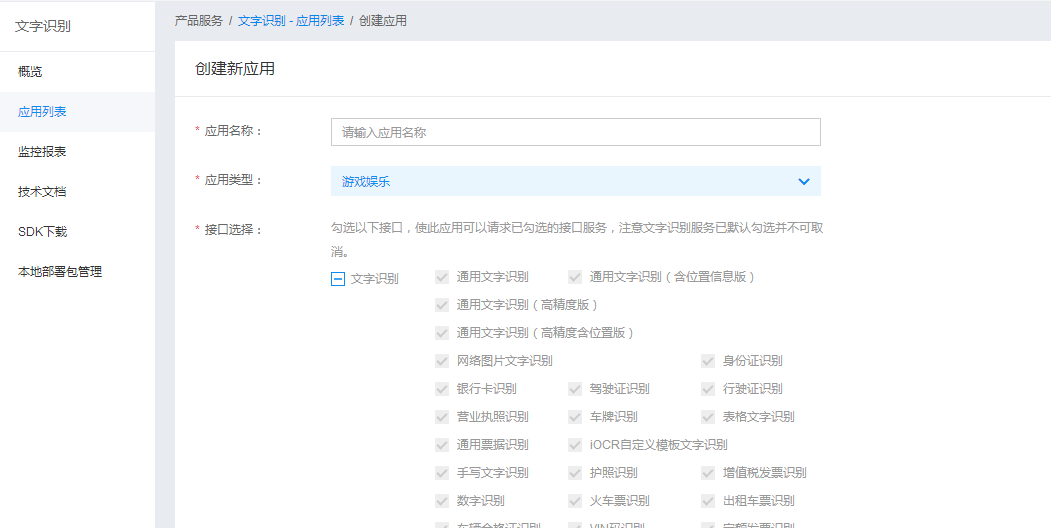This screenshot has width=1051, height=528.
Task: Toggle the 车牌识别 checkbox
Action: click(575, 417)
